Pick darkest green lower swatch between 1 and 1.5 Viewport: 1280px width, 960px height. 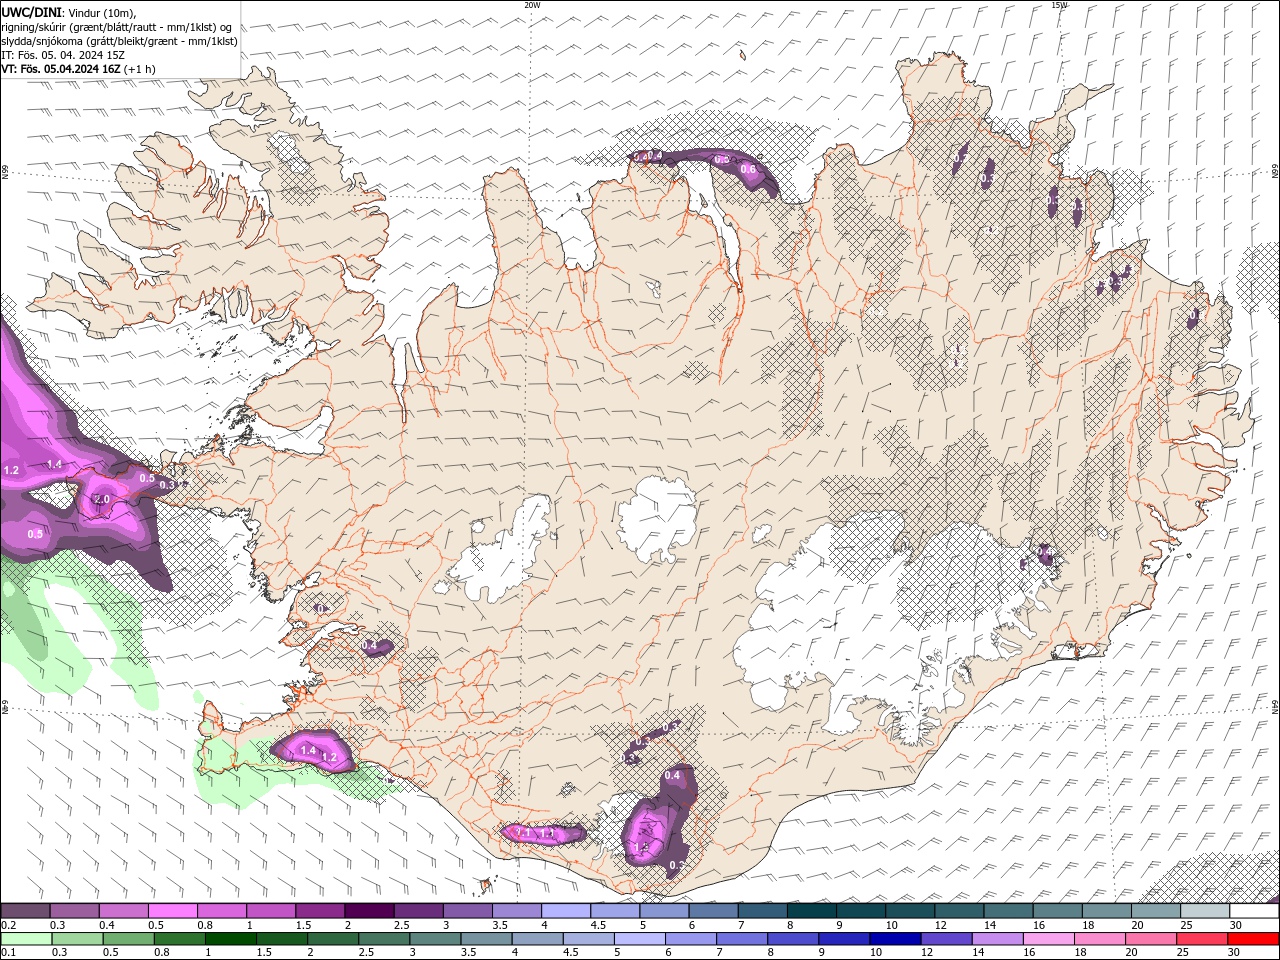click(230, 939)
